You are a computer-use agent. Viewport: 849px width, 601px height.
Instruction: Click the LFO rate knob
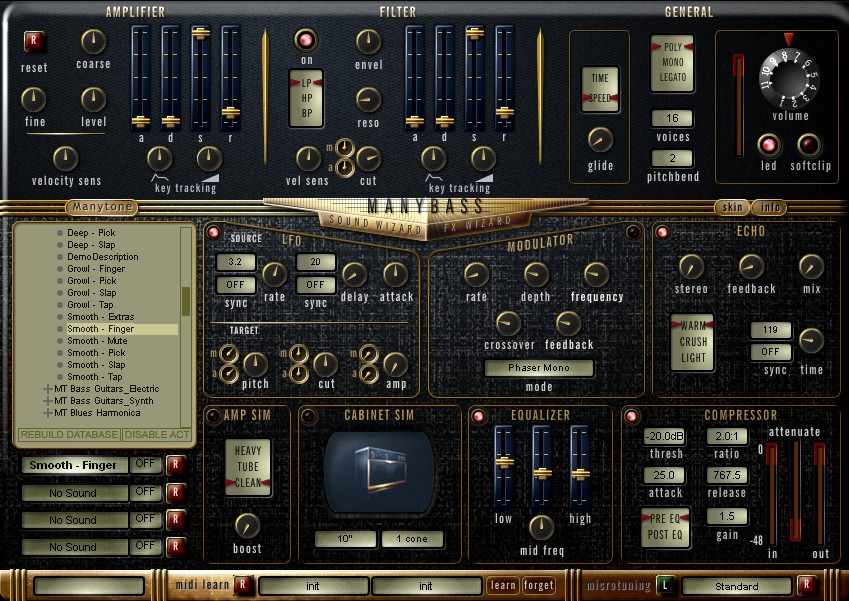point(274,275)
